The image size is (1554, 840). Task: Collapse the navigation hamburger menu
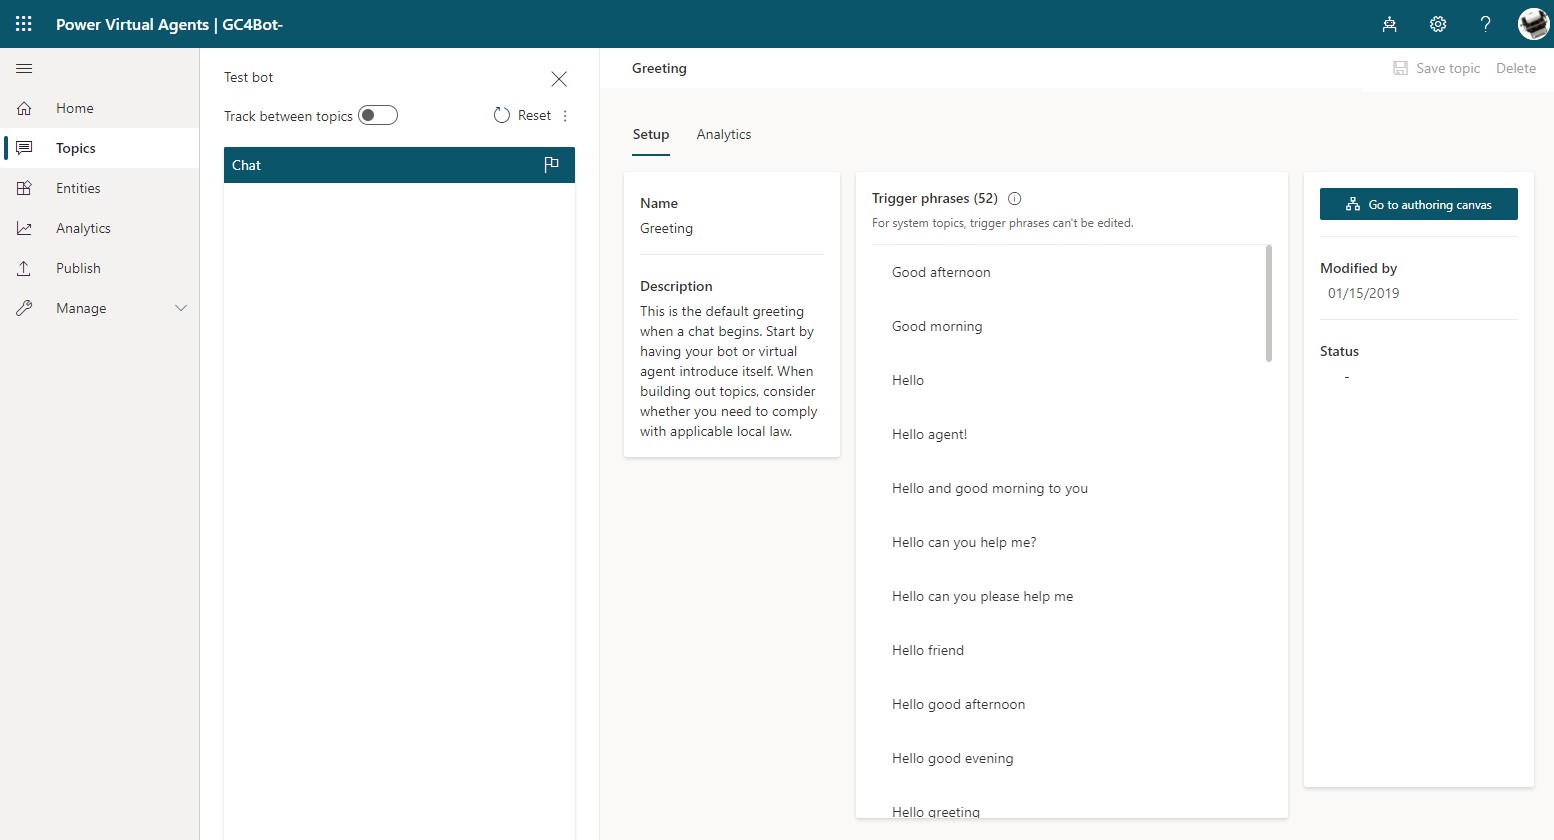[24, 68]
